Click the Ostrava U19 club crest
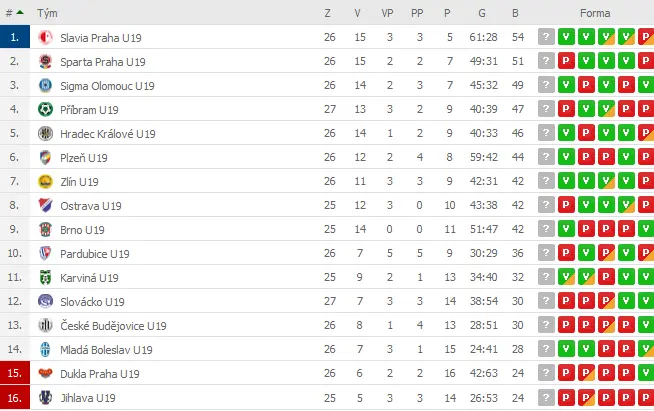654x411 pixels. (x=45, y=206)
